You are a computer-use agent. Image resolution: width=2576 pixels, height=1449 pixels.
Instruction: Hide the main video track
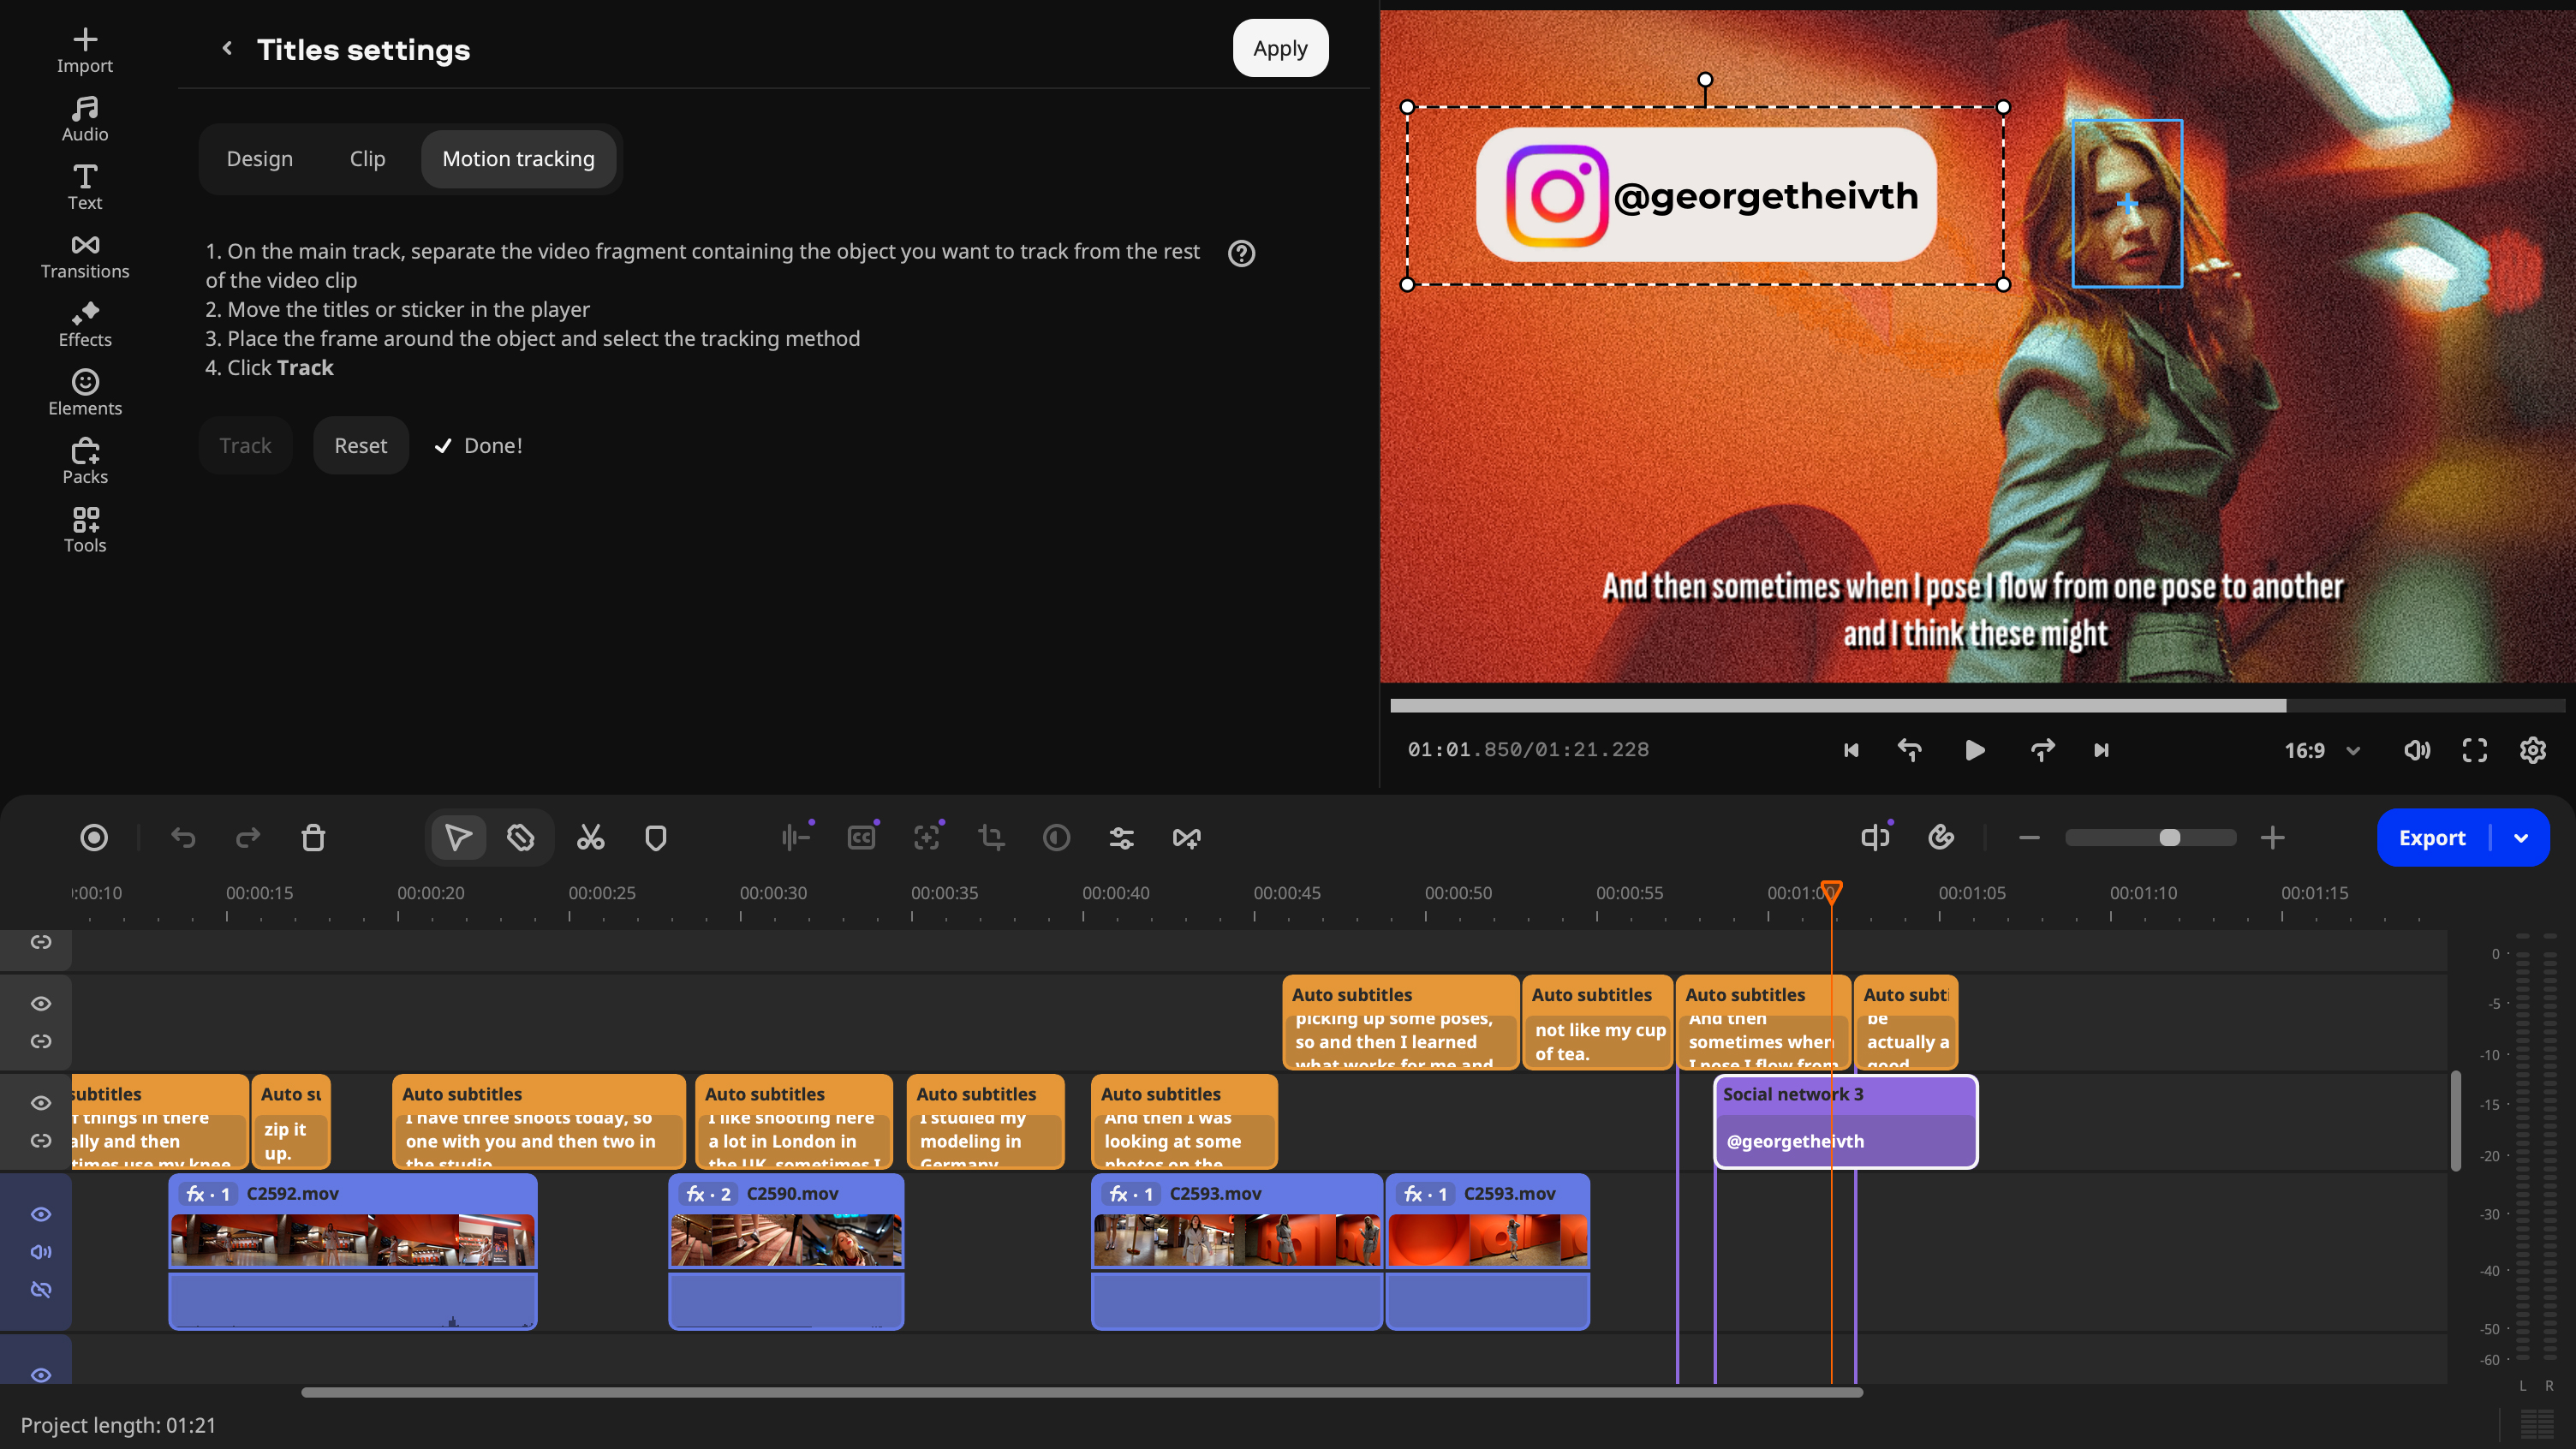click(41, 1214)
